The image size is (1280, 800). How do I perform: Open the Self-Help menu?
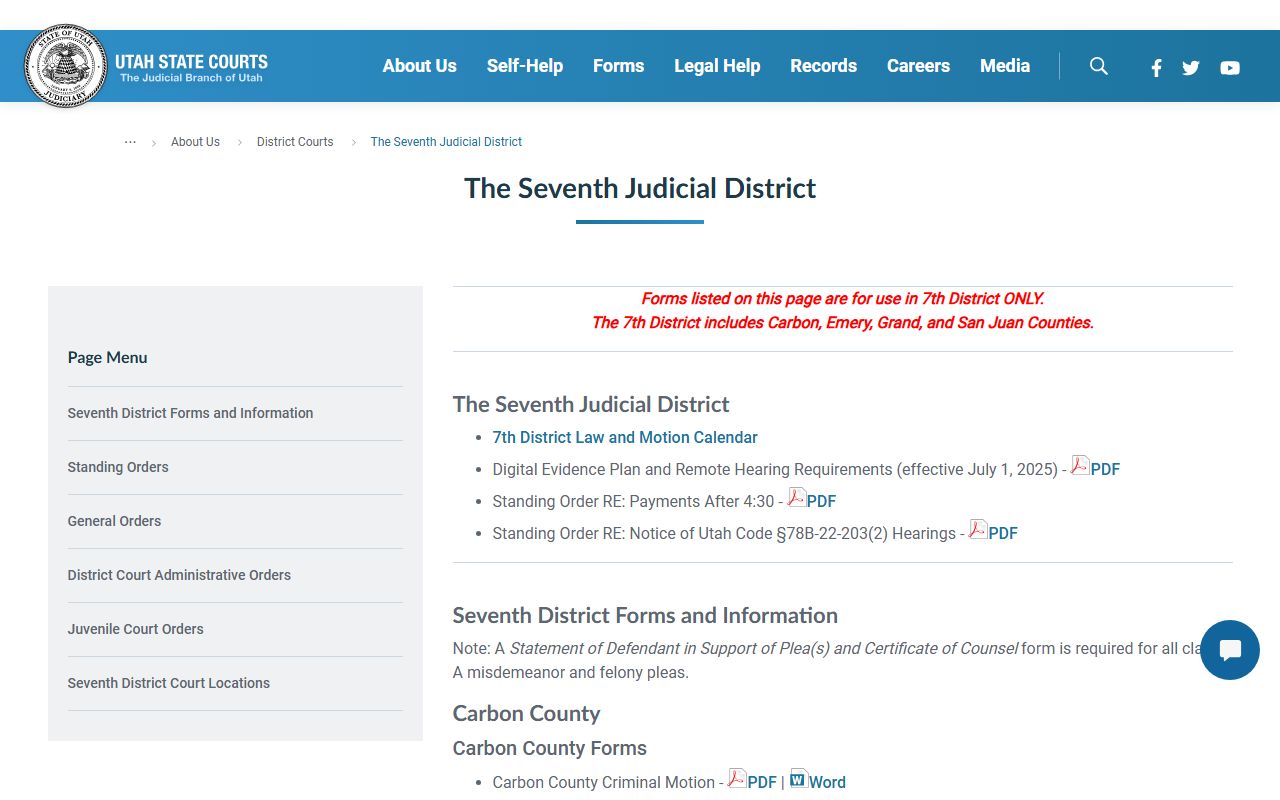(525, 66)
